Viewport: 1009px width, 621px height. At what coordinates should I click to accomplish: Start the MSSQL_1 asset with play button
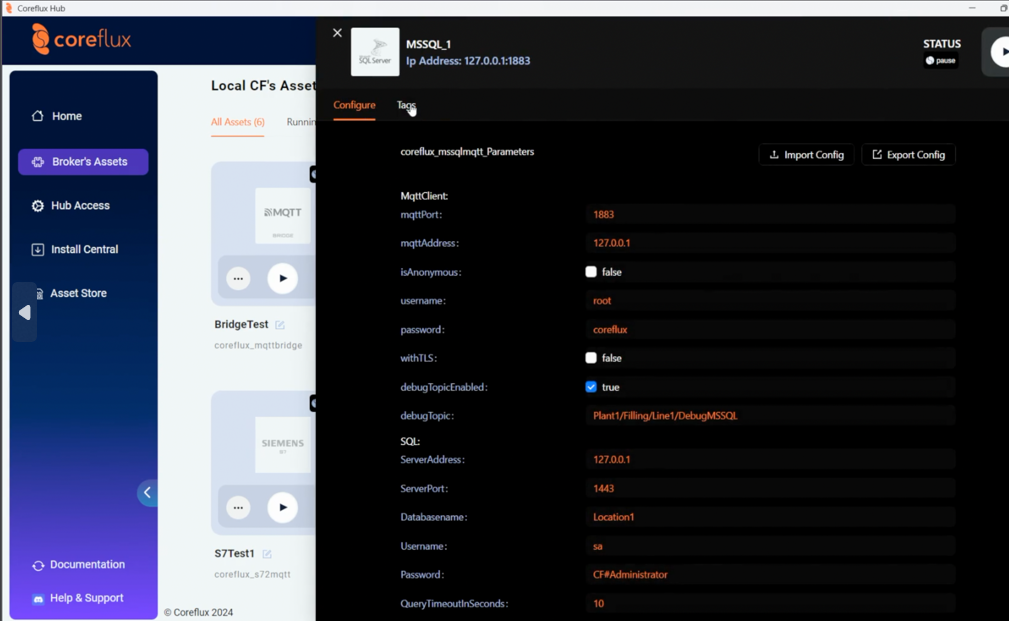[x=999, y=52]
